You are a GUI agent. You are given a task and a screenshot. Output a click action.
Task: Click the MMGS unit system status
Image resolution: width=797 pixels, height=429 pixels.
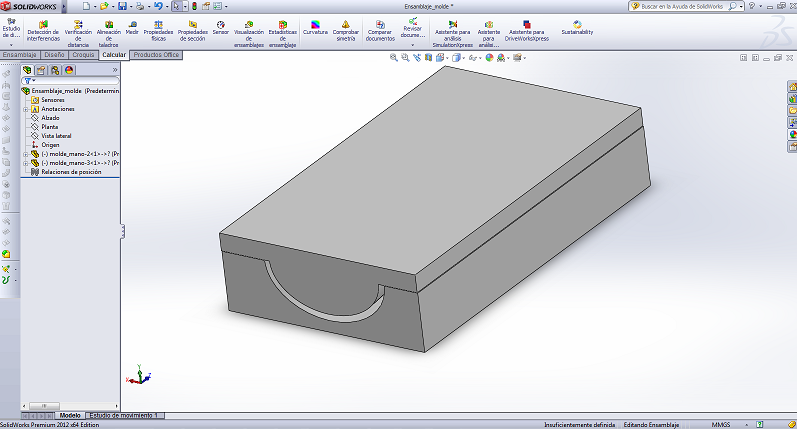[x=721, y=424]
